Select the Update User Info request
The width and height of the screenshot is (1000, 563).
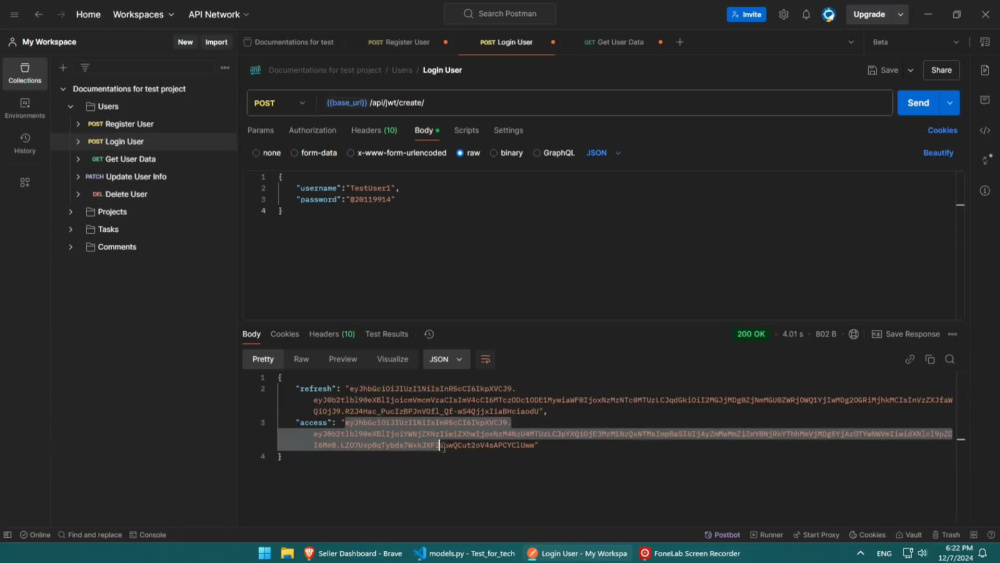136,177
